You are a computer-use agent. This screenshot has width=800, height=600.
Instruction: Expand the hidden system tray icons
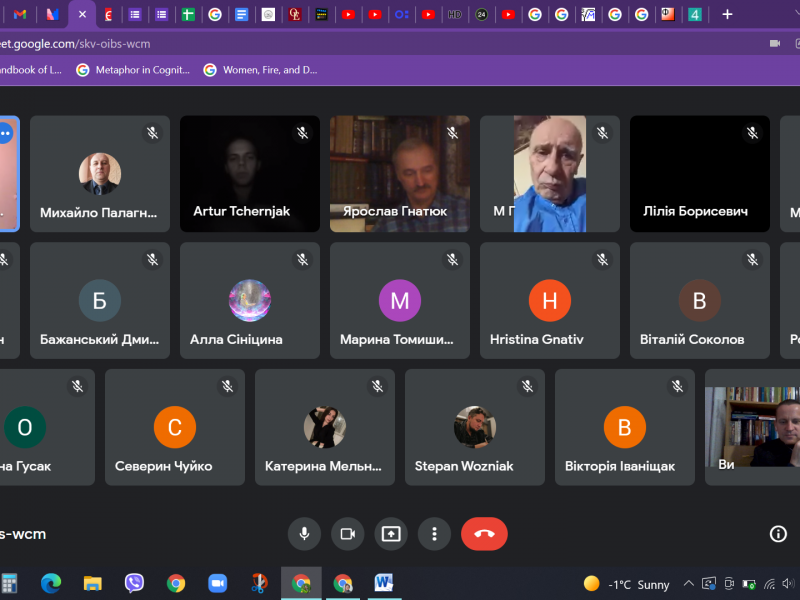click(x=688, y=584)
